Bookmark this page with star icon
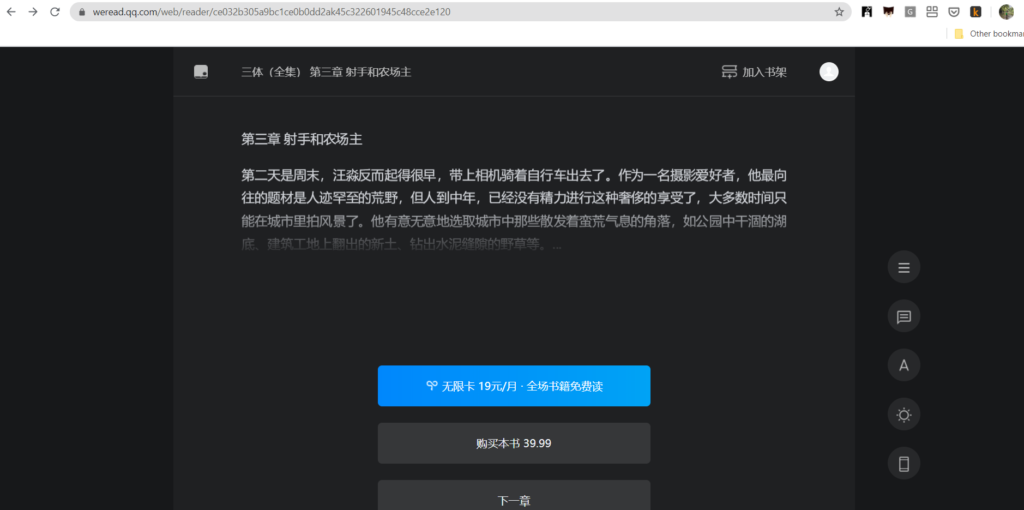 pos(839,12)
